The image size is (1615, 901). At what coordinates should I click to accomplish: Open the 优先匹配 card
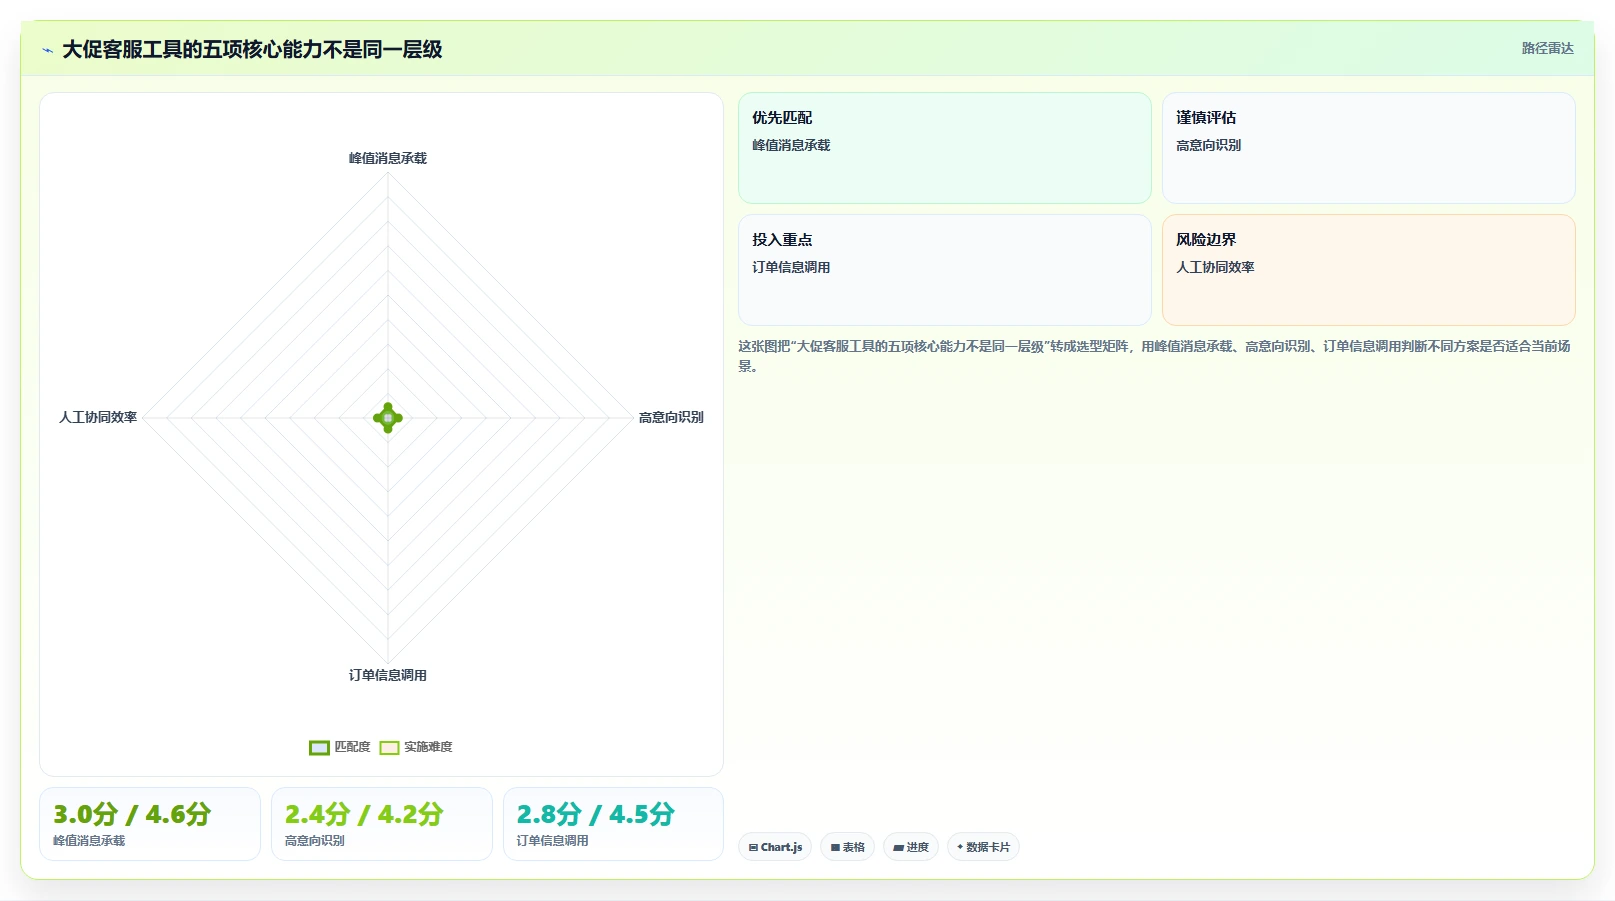pyautogui.click(x=945, y=148)
